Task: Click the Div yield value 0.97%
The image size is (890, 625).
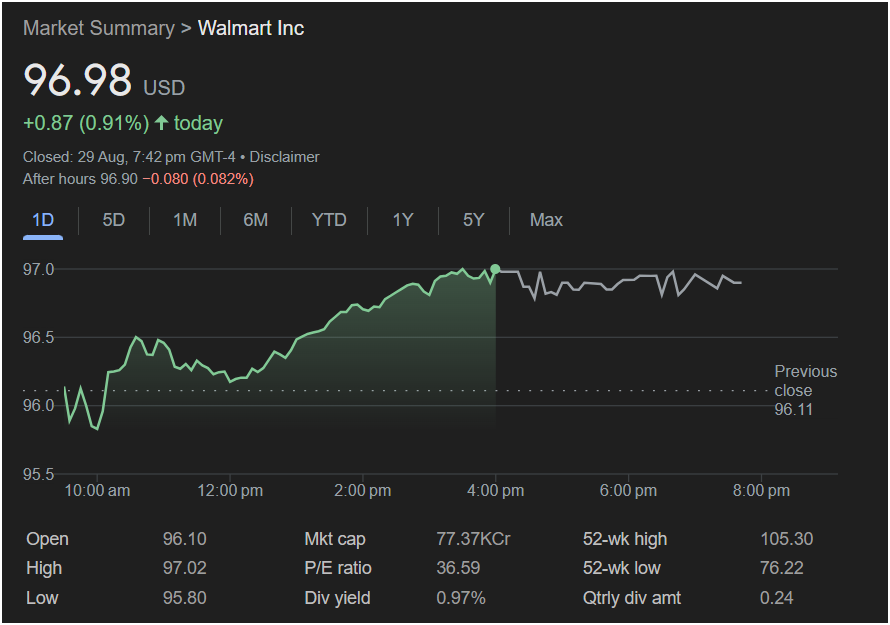Action: click(x=461, y=598)
